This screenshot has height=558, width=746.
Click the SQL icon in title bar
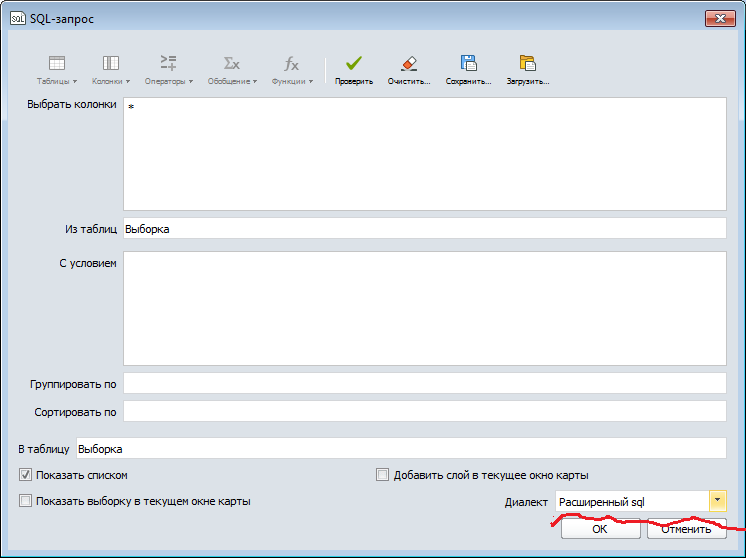point(18,19)
